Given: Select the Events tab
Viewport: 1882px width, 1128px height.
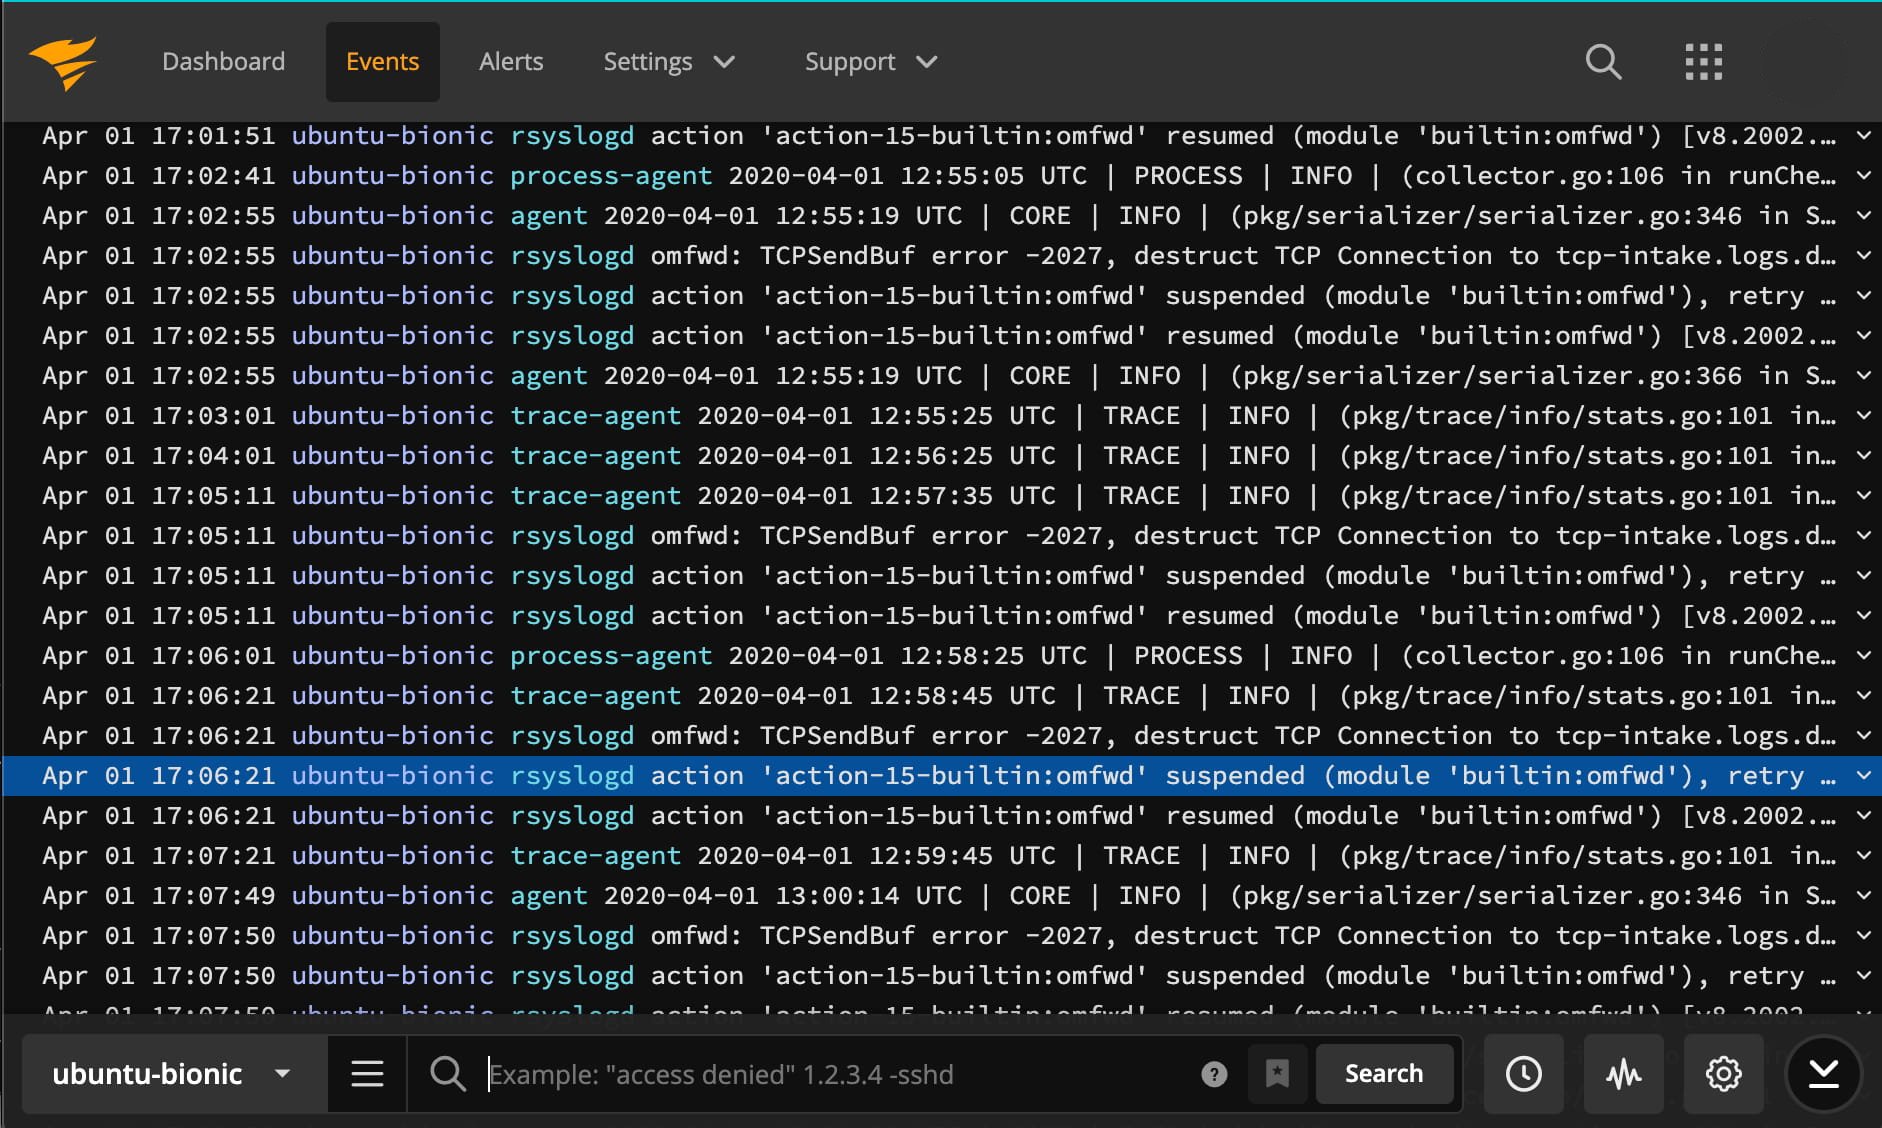Looking at the screenshot, I should 382,62.
